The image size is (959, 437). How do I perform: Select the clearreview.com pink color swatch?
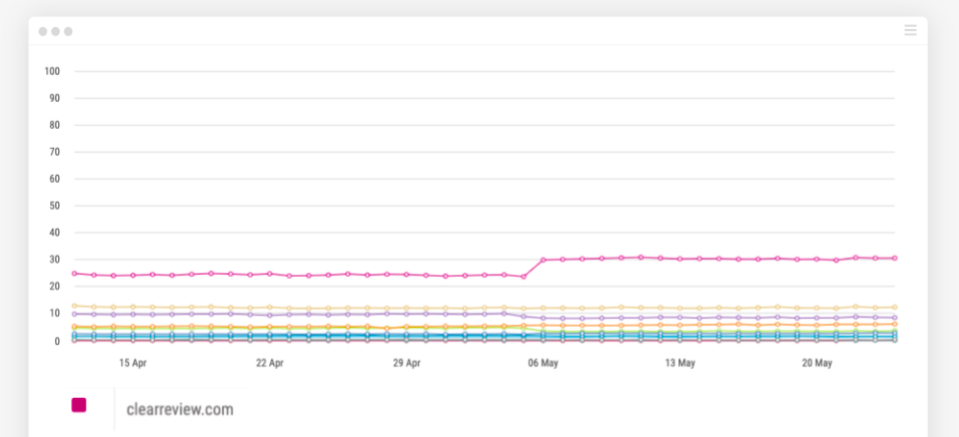coord(79,405)
